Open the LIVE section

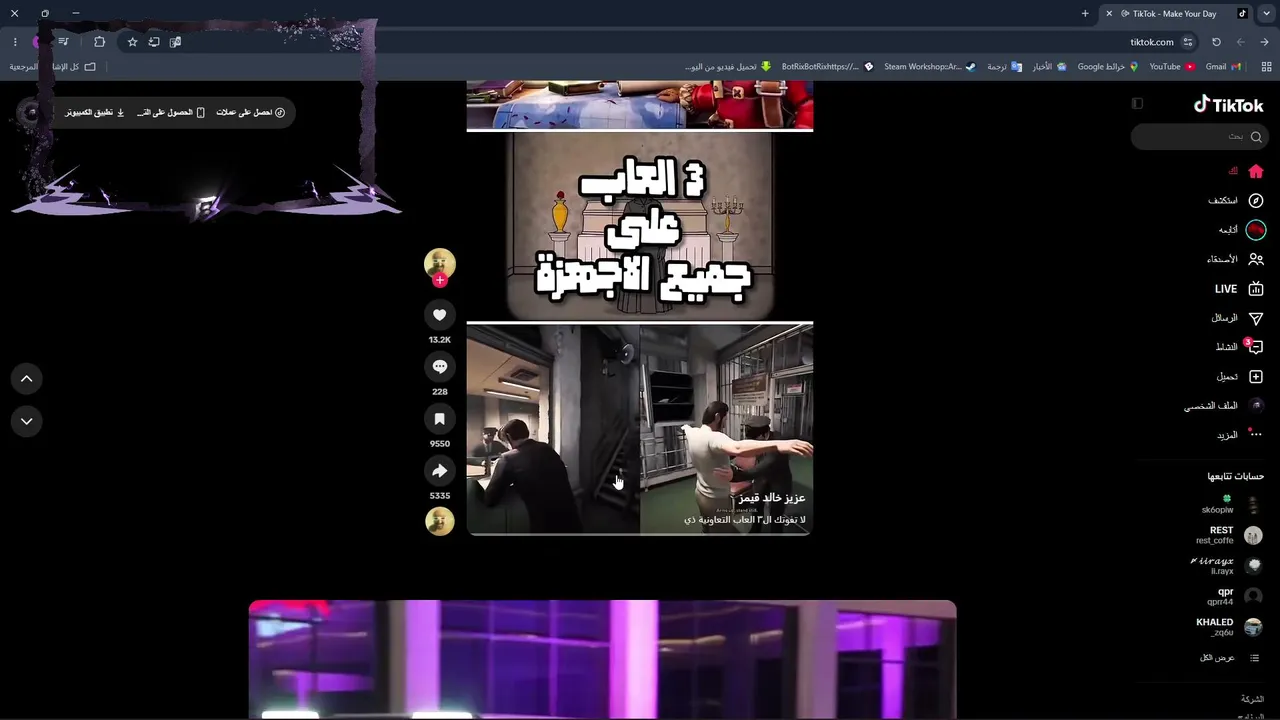pyautogui.click(x=1240, y=289)
